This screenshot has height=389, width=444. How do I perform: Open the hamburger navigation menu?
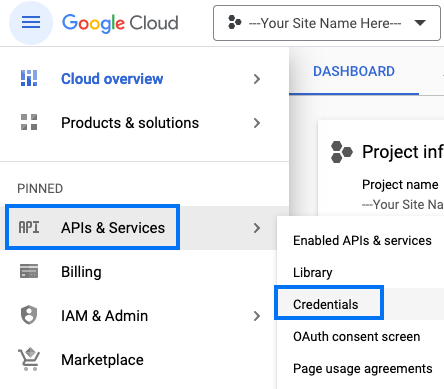31,23
